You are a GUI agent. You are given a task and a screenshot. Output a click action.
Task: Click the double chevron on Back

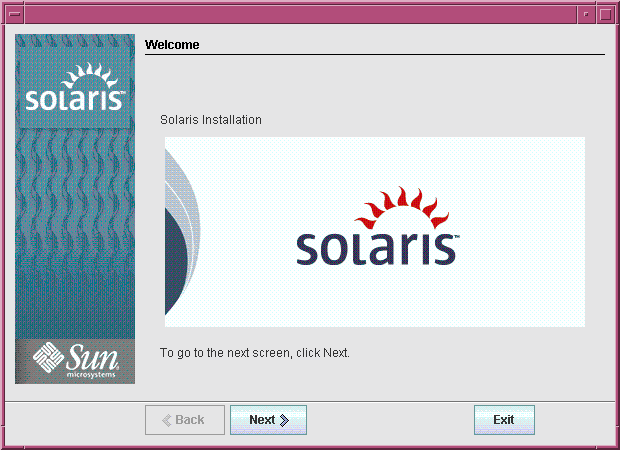click(x=166, y=420)
